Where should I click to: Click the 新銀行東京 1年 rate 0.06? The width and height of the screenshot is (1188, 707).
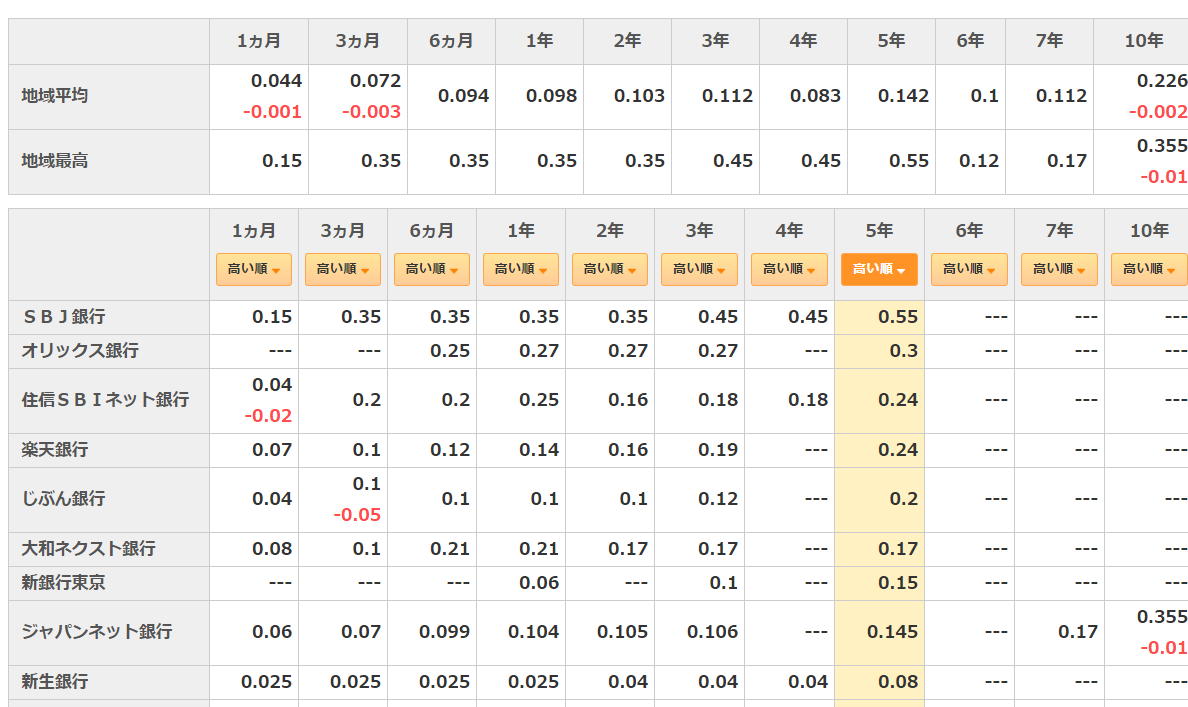coord(539,583)
